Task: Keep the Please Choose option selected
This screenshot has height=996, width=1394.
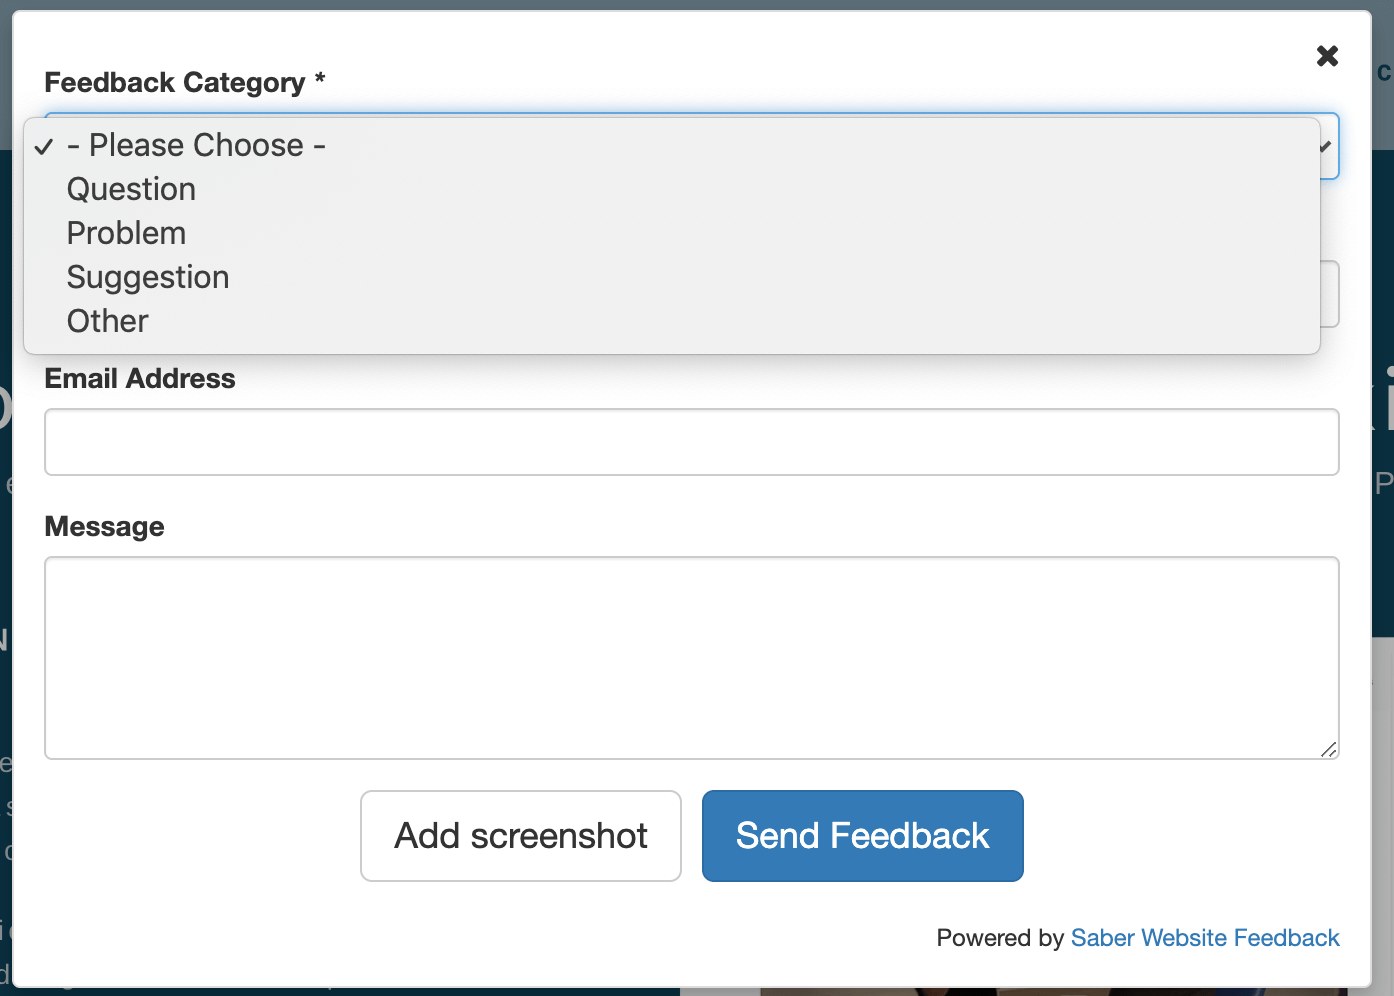Action: 195,145
